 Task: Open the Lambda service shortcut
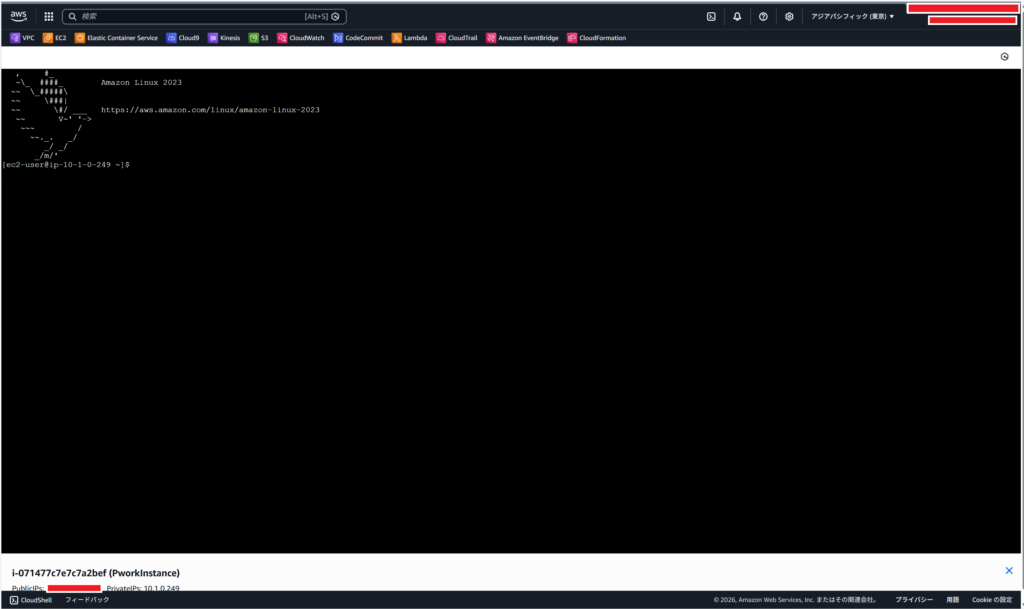click(x=409, y=38)
